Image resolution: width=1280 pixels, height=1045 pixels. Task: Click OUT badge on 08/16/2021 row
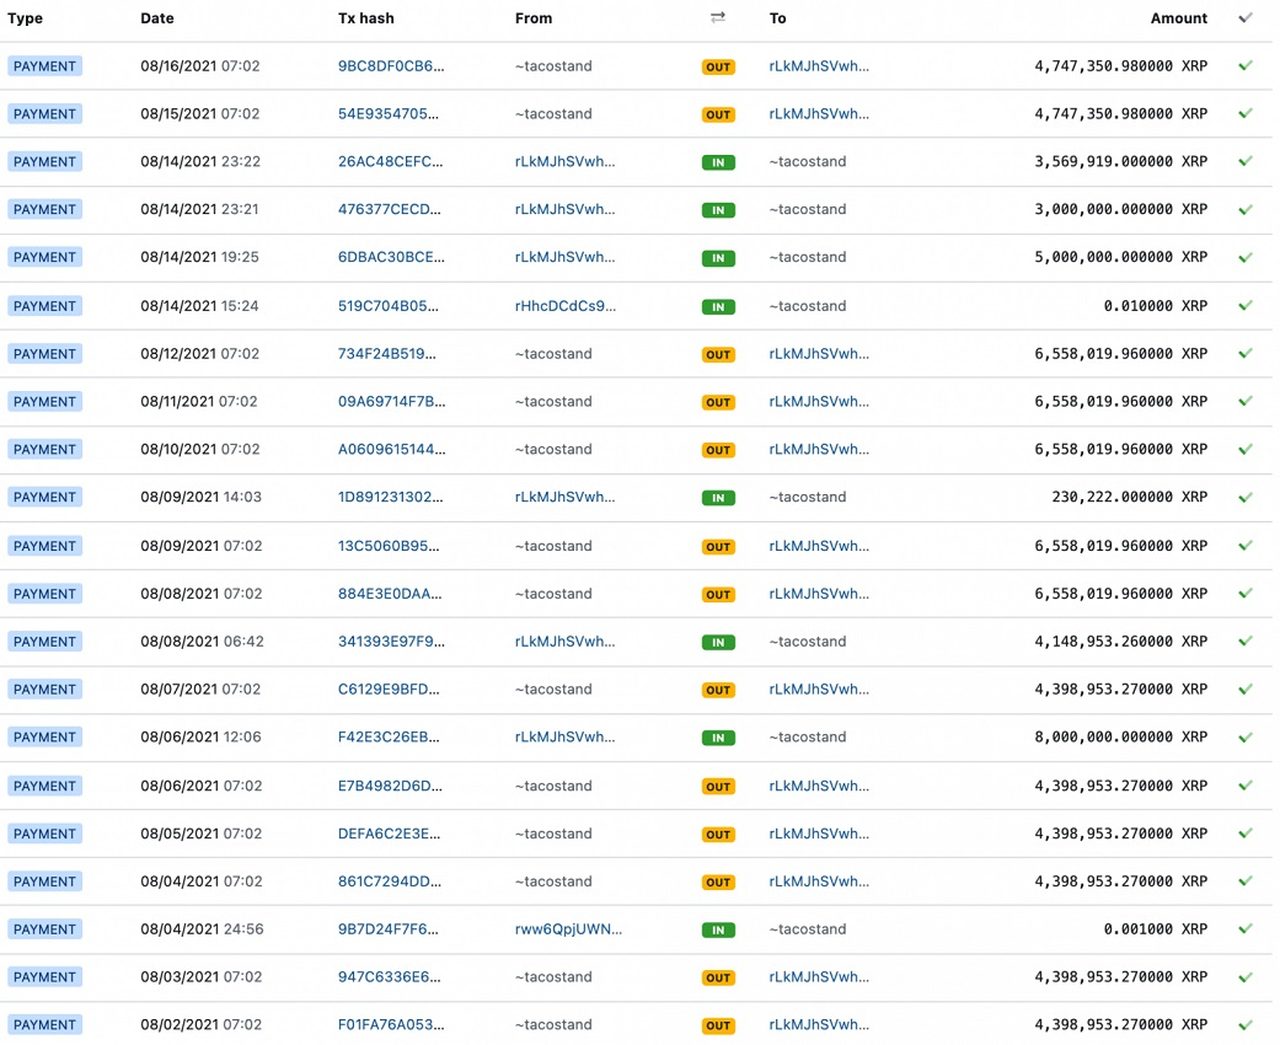[x=718, y=67]
